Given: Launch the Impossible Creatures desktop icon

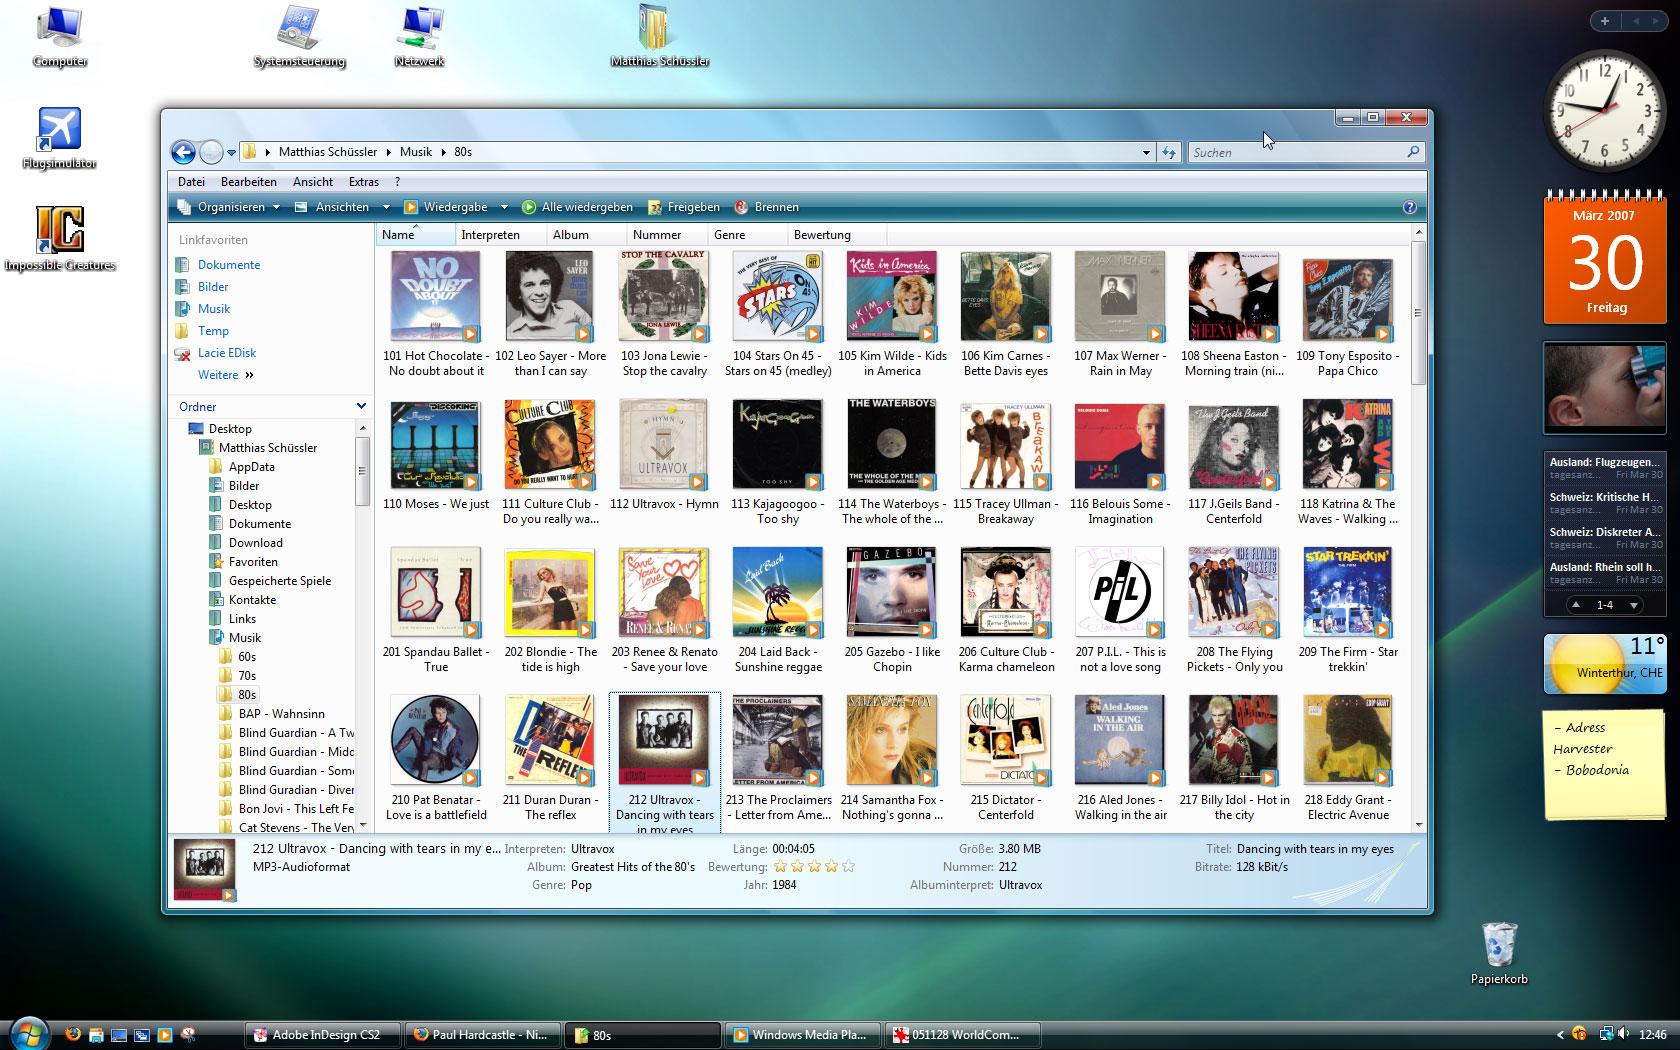Looking at the screenshot, I should (59, 230).
